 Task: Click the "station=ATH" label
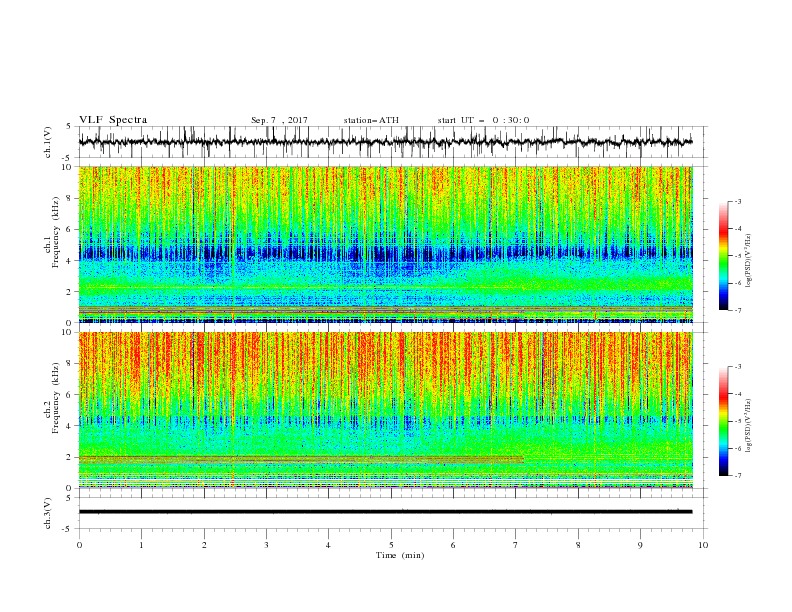click(371, 120)
